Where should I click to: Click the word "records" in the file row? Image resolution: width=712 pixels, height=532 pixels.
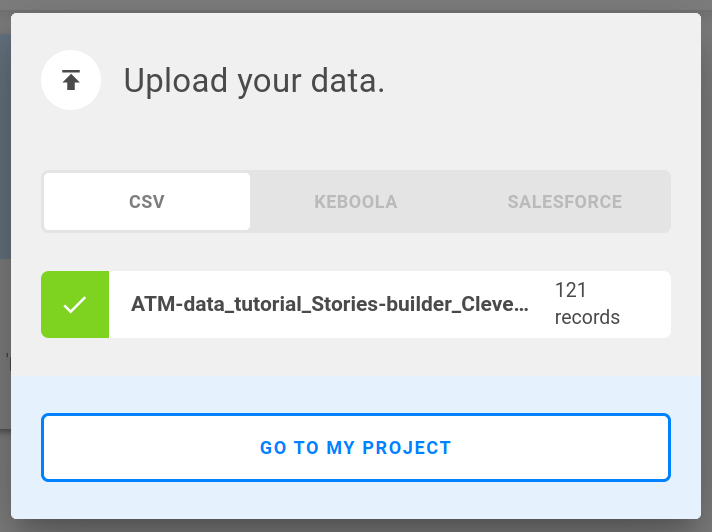click(x=587, y=318)
